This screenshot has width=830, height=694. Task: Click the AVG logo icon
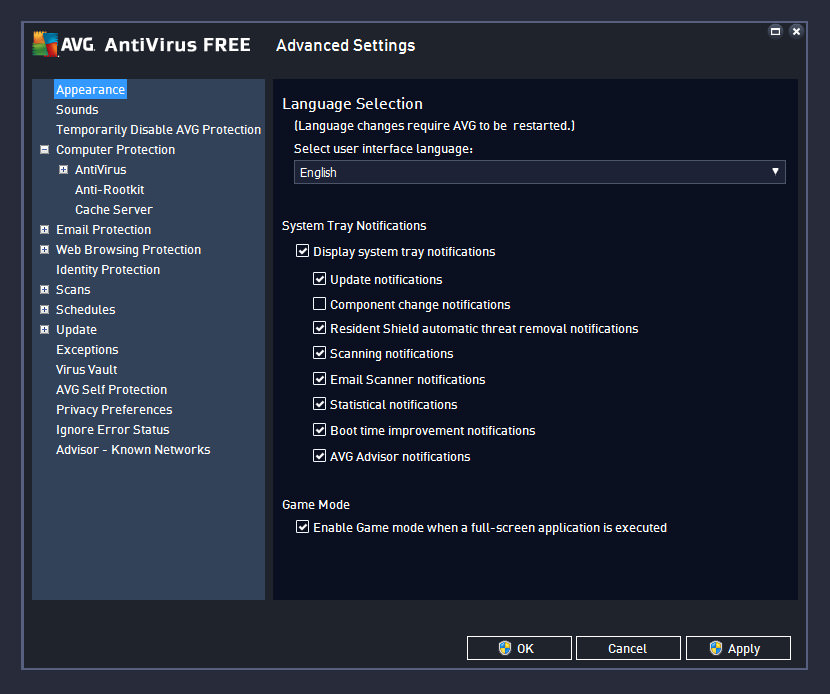tap(45, 44)
